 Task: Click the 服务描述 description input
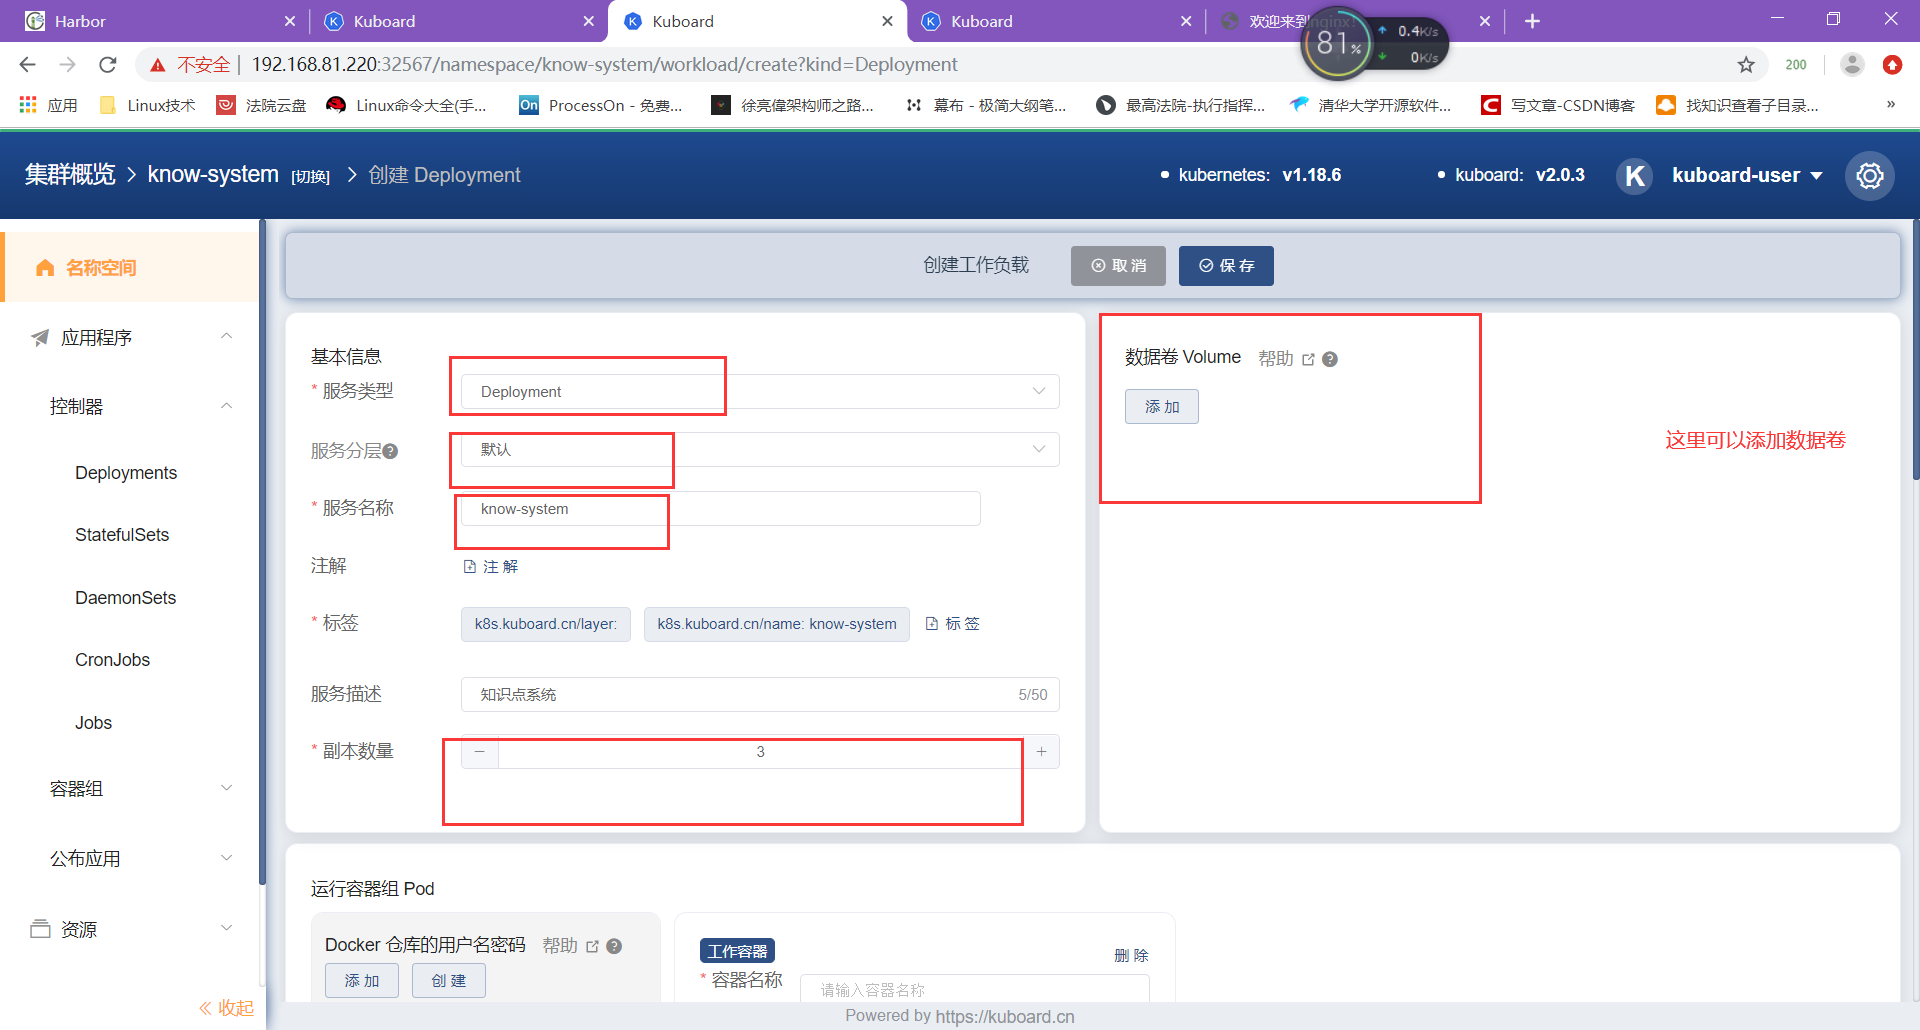pyautogui.click(x=760, y=694)
